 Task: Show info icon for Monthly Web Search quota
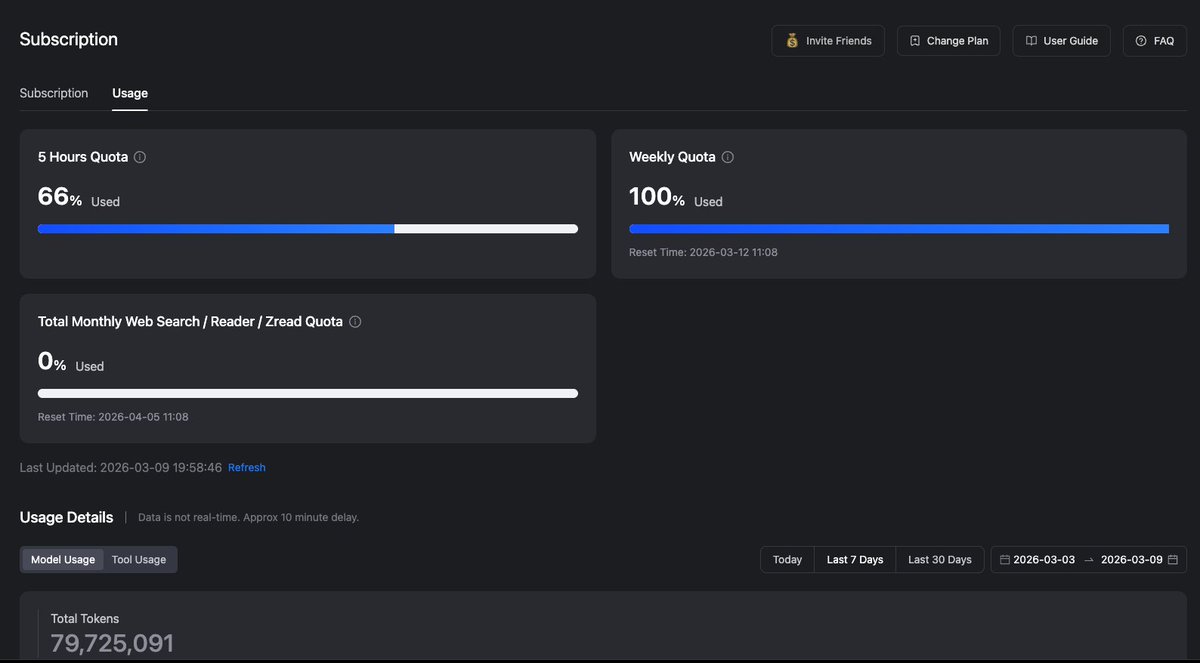355,322
